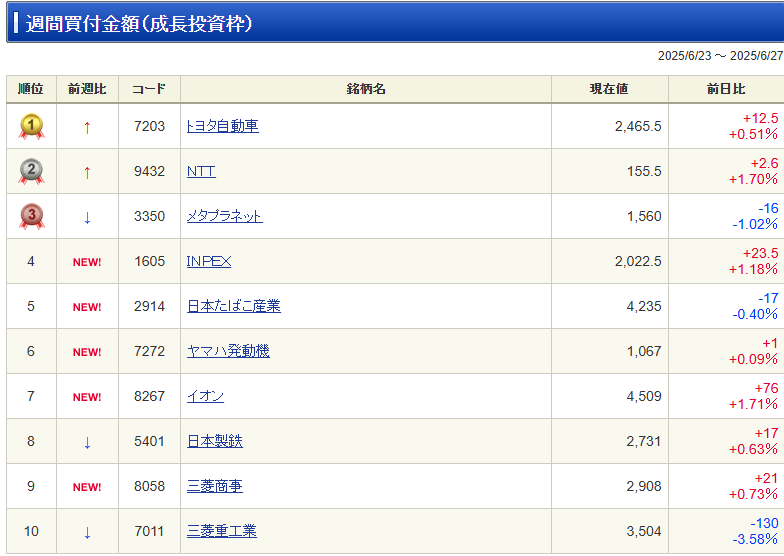
Task: Click the -0.40% change value
Action: pyautogui.click(x=755, y=314)
